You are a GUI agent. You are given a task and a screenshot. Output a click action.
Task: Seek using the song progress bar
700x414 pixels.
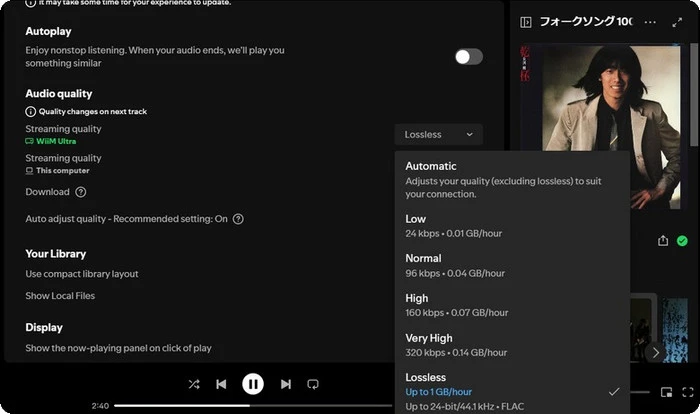click(253, 406)
